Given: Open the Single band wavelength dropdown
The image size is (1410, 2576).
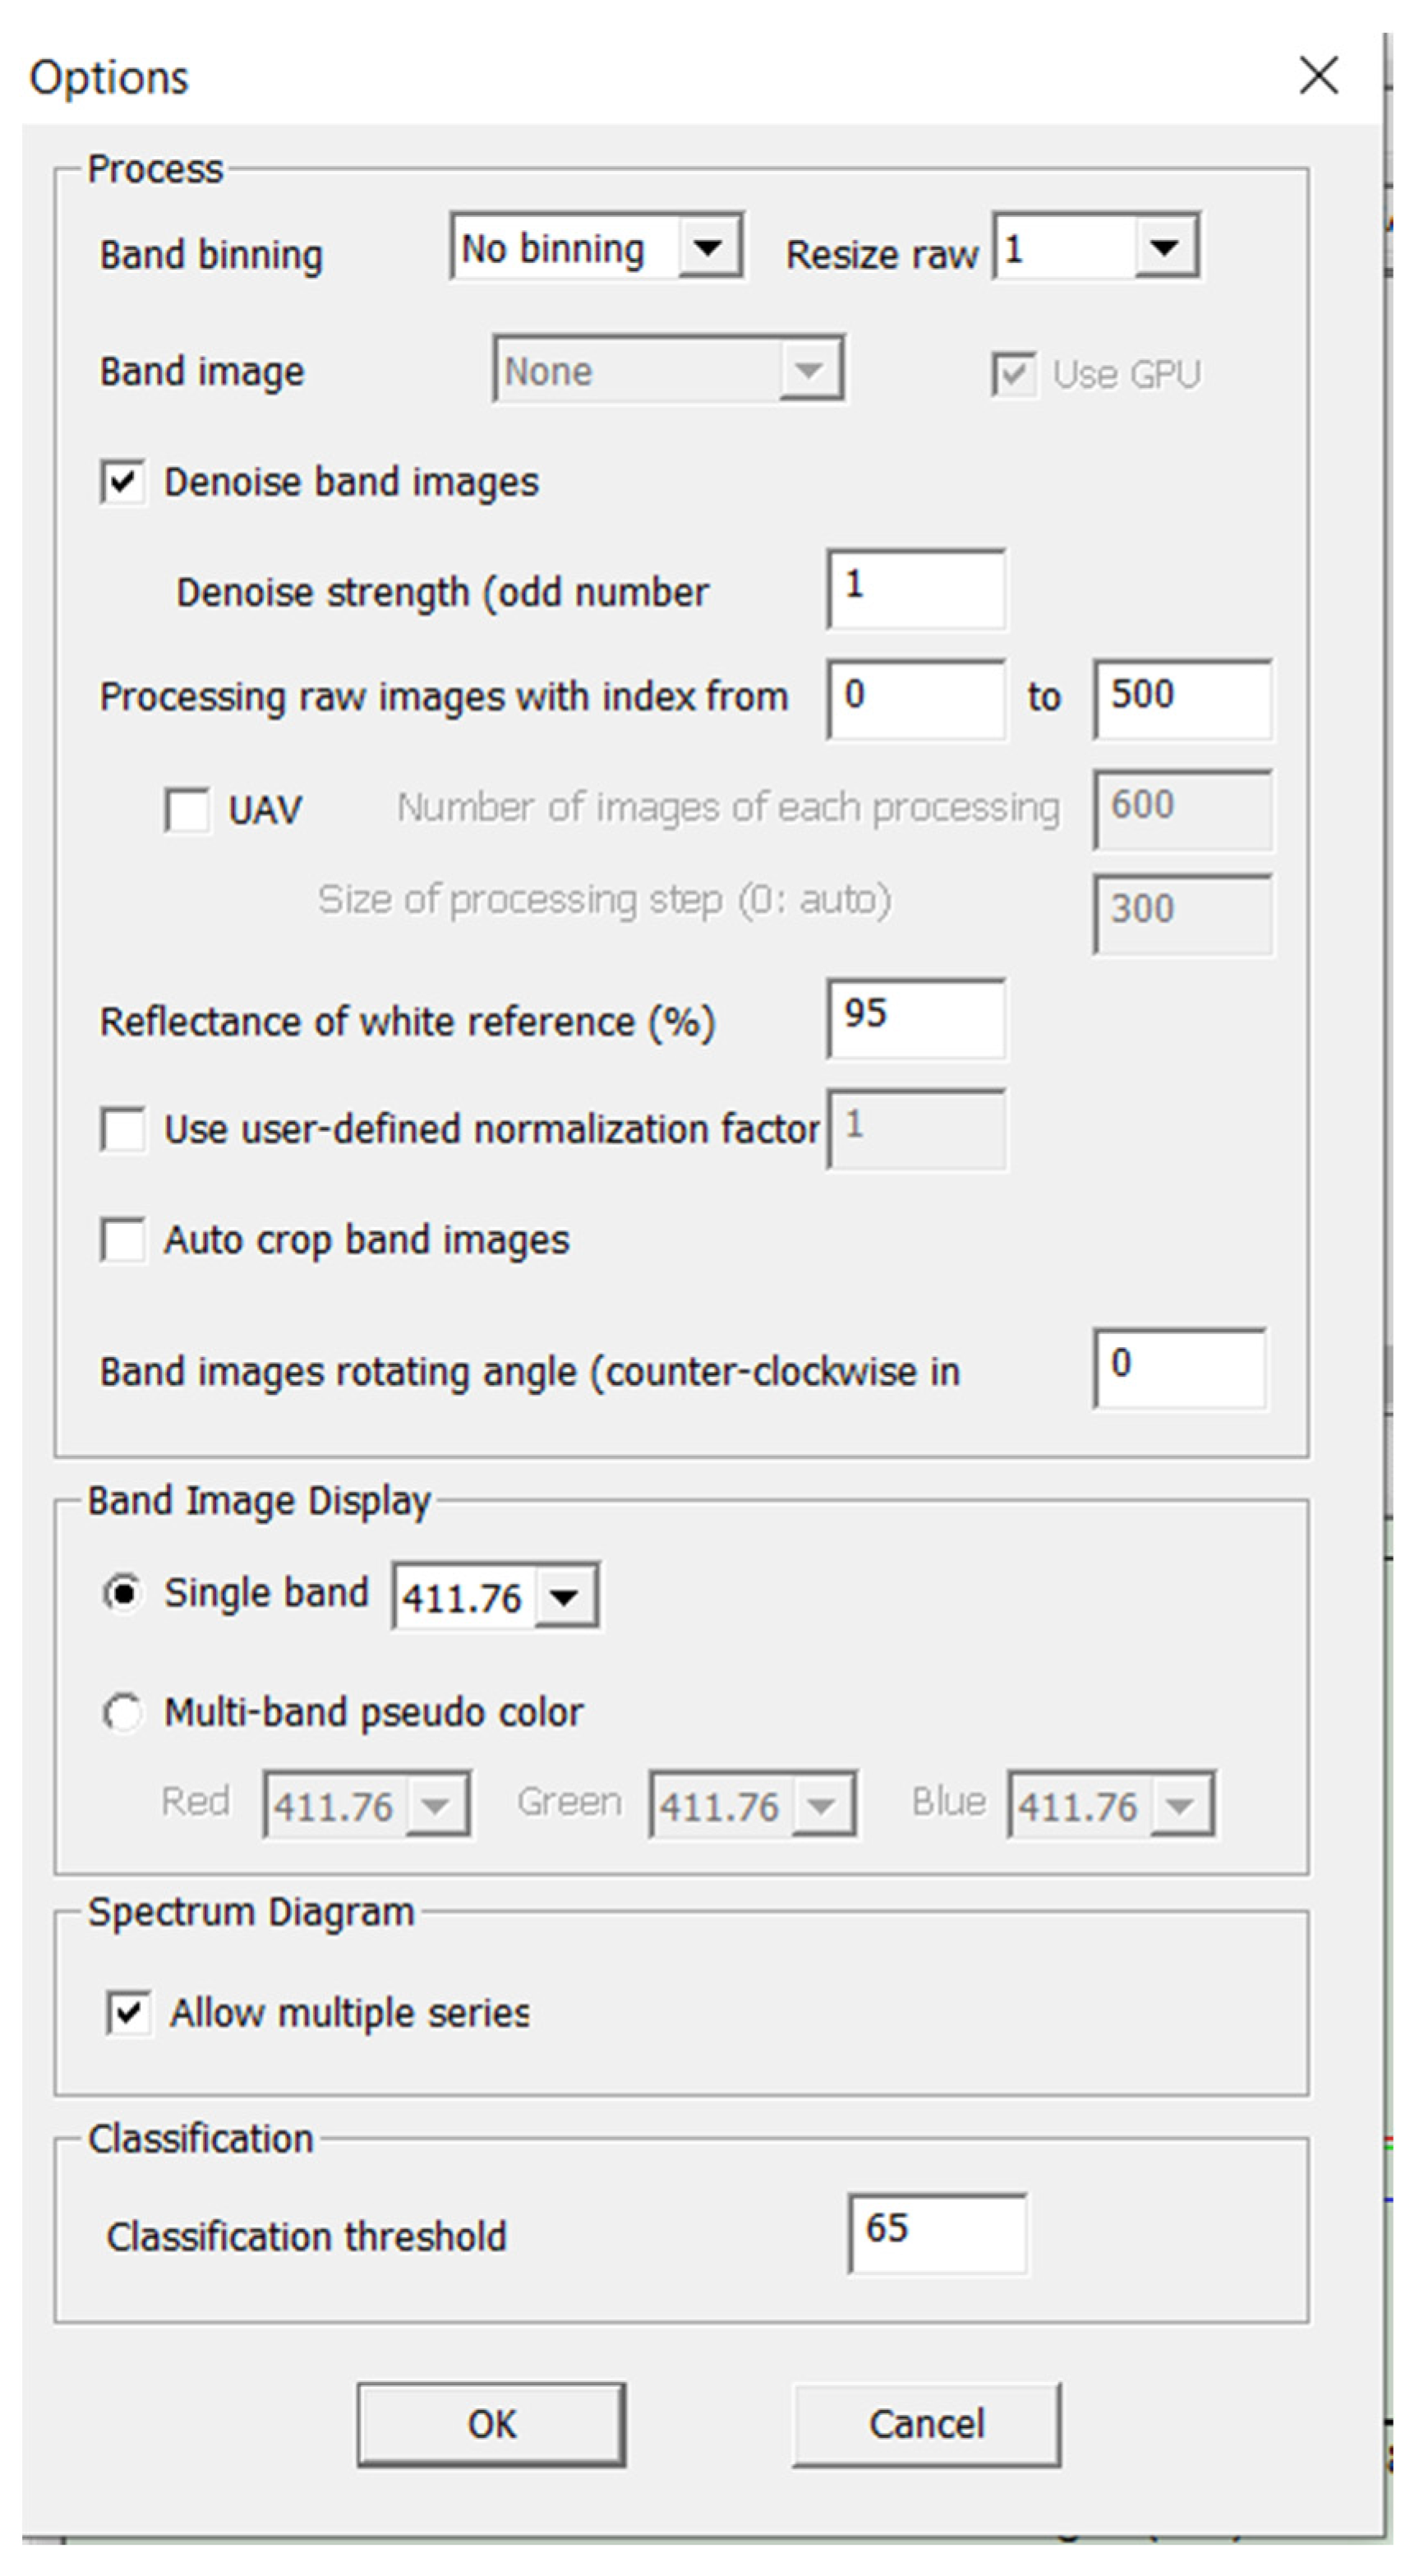Looking at the screenshot, I should 565,1597.
